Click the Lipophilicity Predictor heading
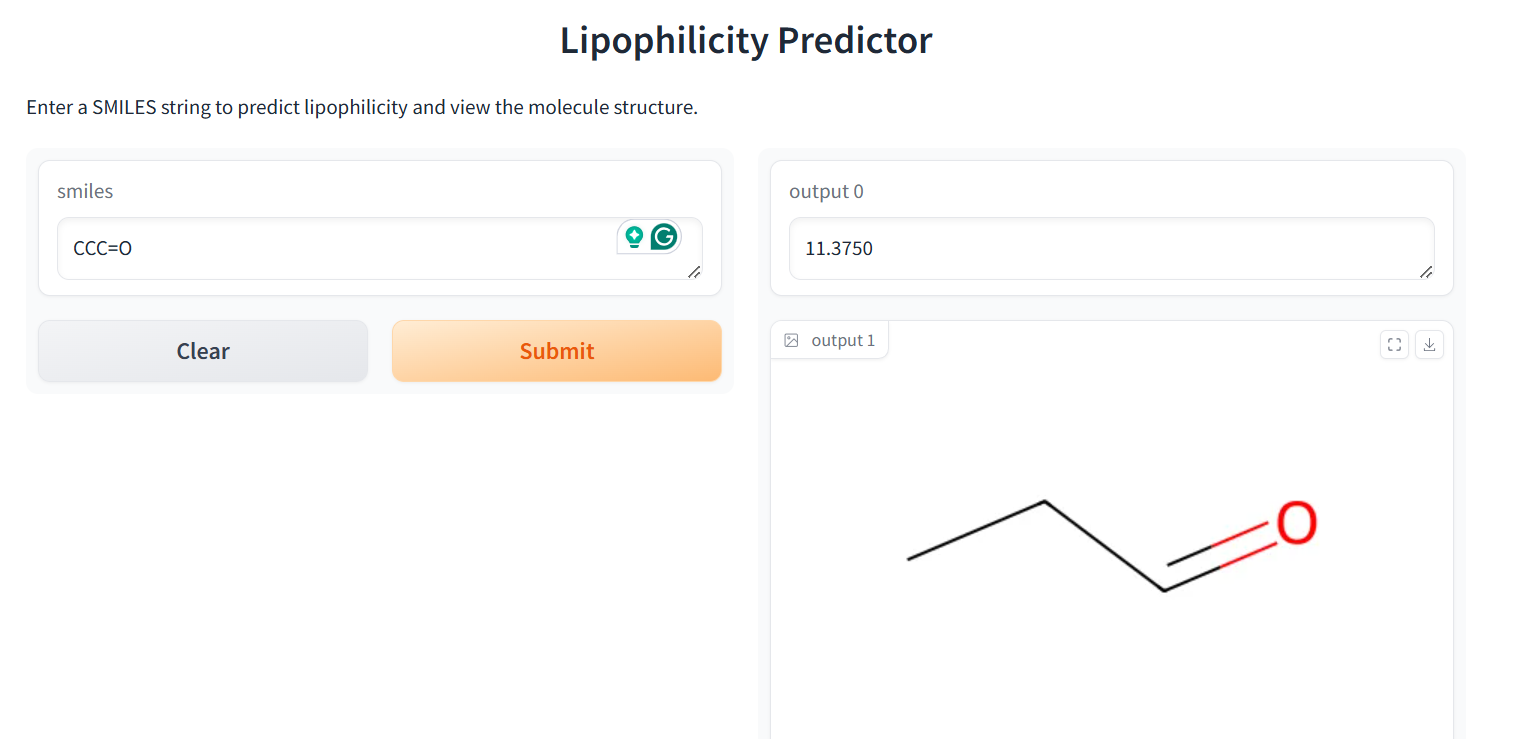 click(746, 41)
